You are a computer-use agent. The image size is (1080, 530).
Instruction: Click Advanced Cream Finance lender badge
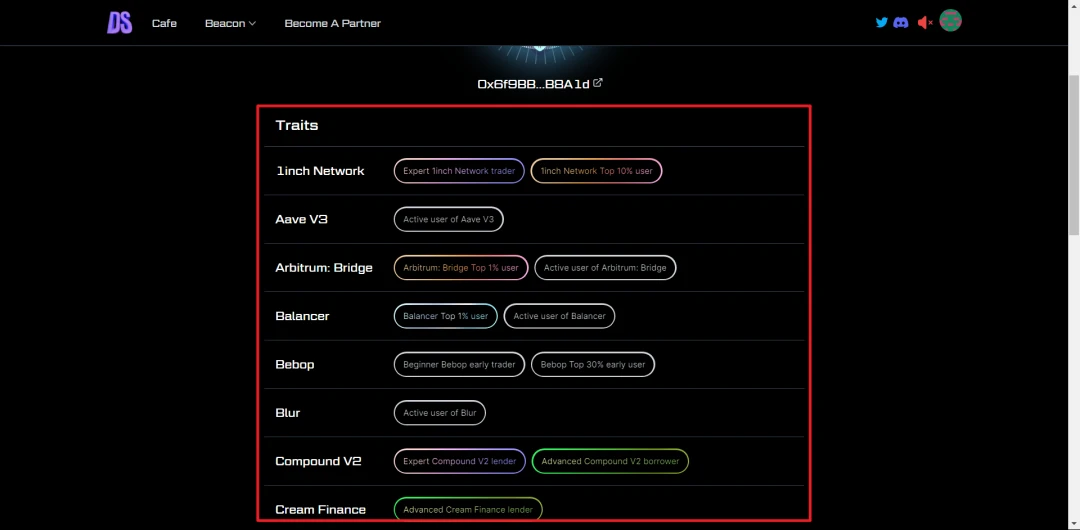pyautogui.click(x=468, y=509)
